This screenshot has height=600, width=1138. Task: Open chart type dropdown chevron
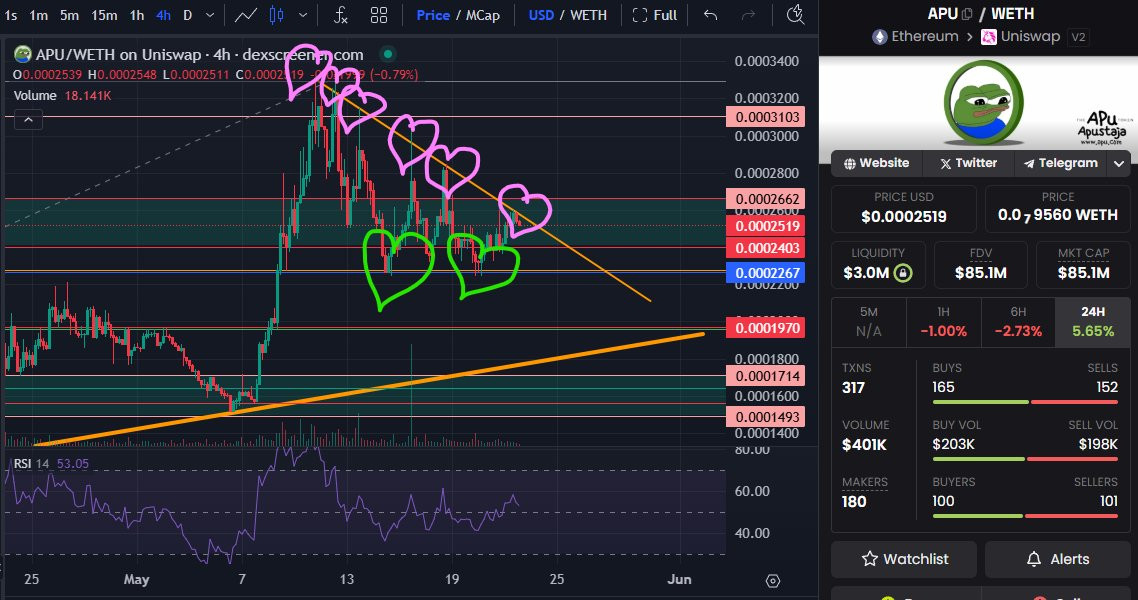click(303, 15)
